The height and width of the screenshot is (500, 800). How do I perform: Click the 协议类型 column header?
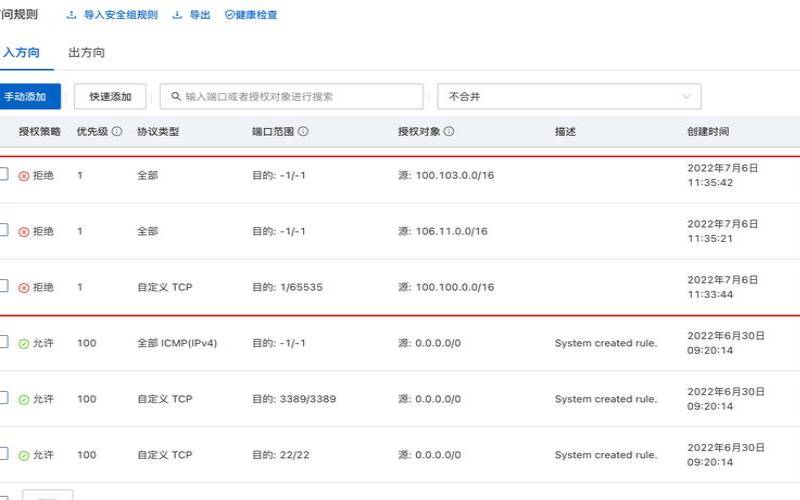point(158,132)
